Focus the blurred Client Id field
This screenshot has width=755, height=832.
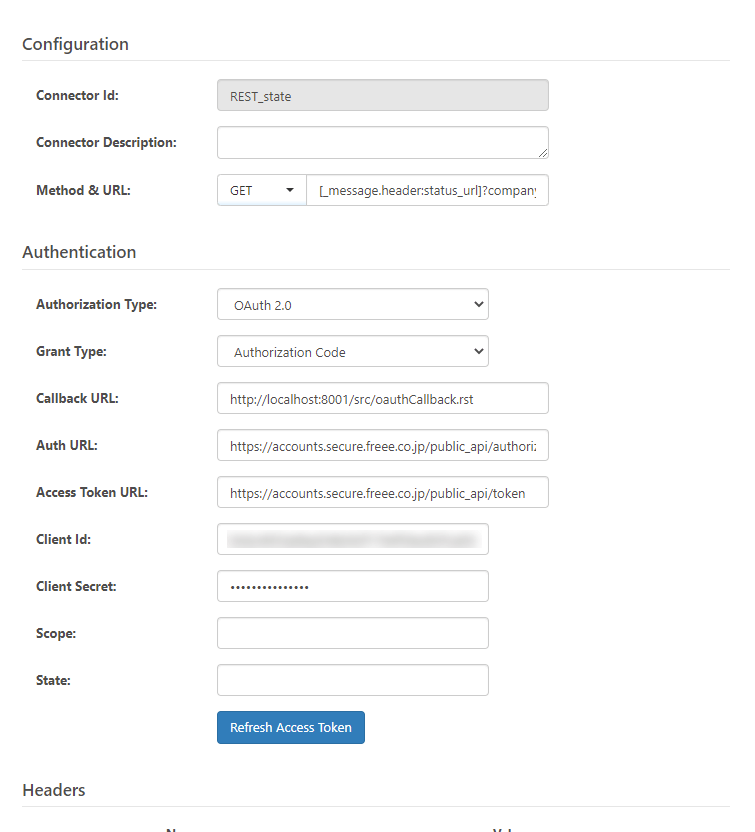[x=352, y=539]
